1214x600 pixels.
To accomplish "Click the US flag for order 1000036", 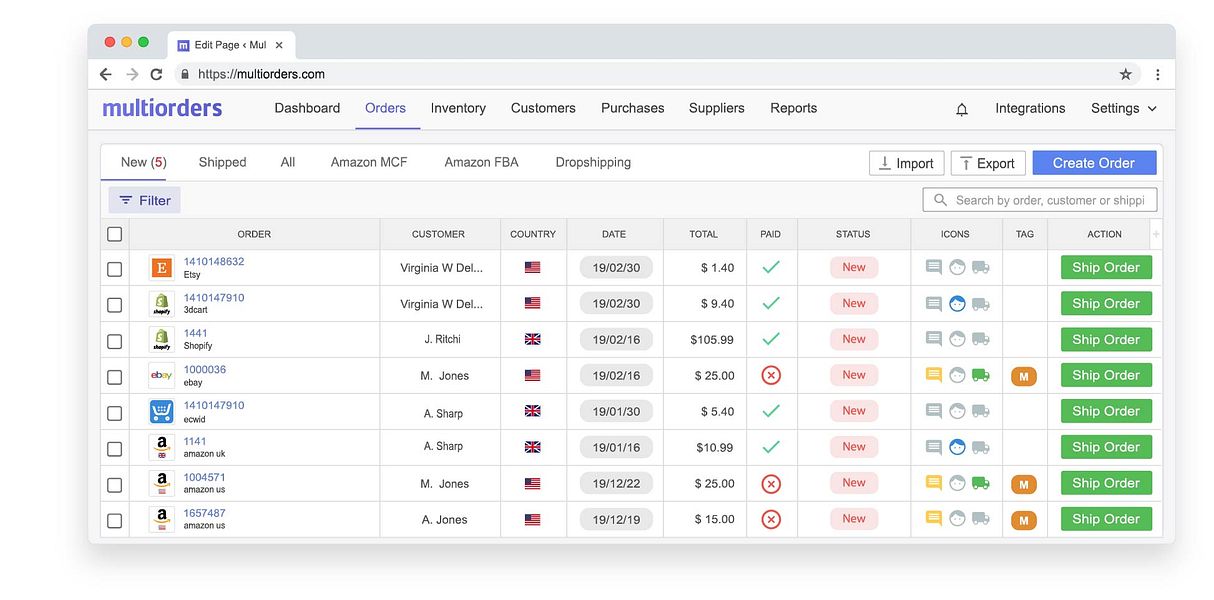I will [532, 376].
